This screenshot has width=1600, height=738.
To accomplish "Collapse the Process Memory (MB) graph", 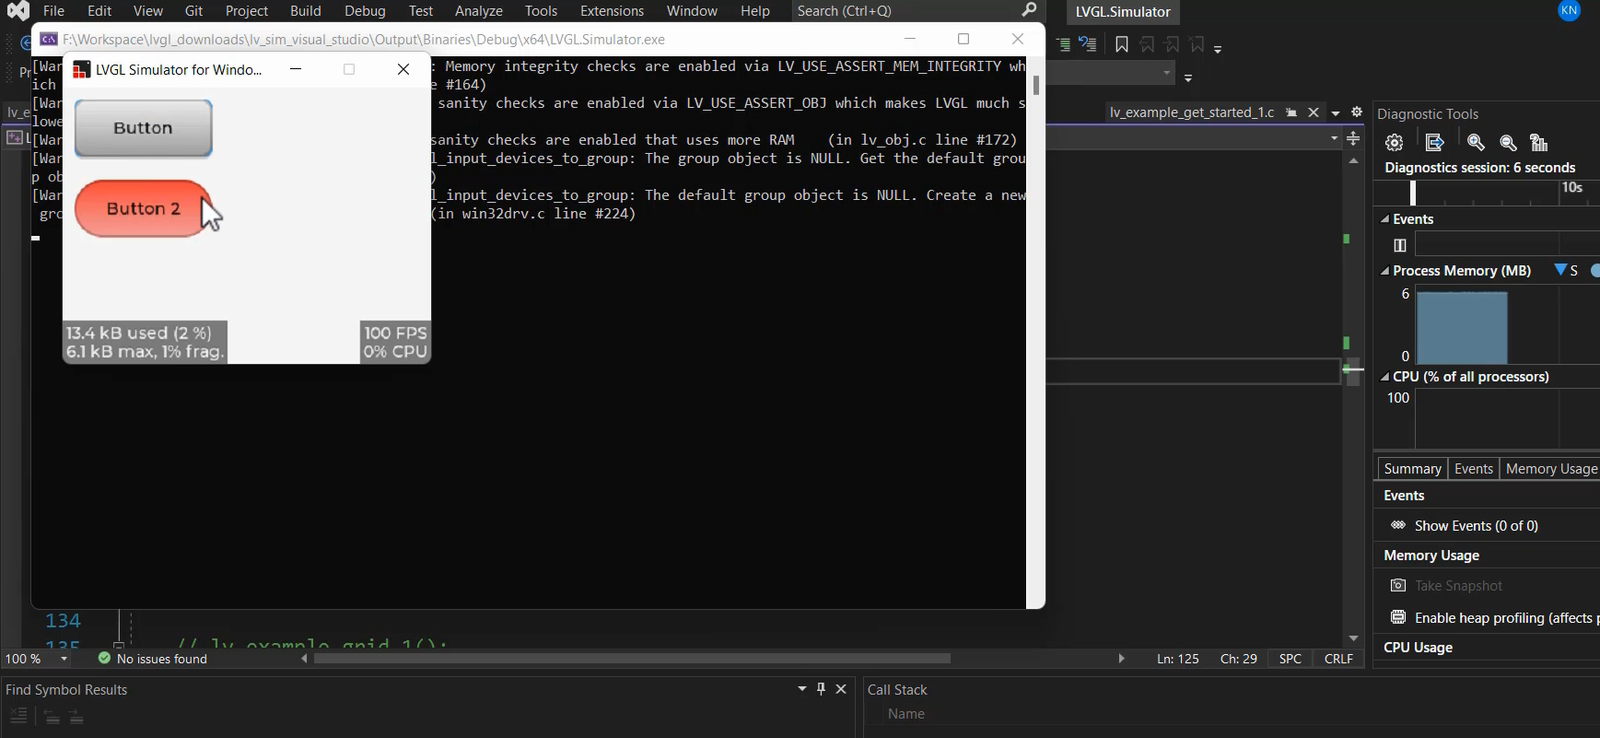I will point(1385,271).
